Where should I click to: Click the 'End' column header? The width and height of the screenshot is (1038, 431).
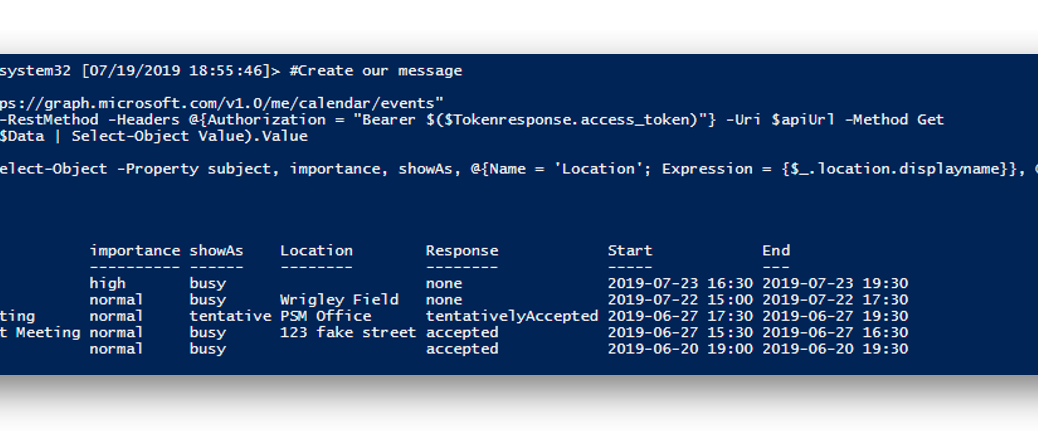[x=776, y=251]
